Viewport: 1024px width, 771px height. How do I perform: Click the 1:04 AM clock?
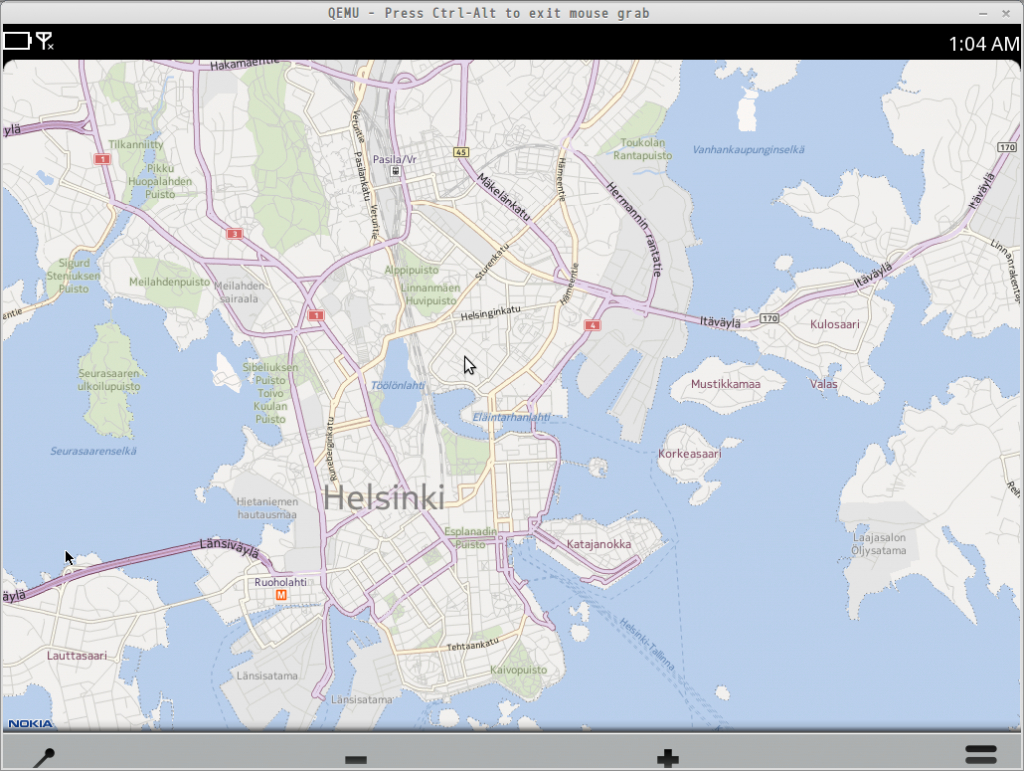(984, 44)
